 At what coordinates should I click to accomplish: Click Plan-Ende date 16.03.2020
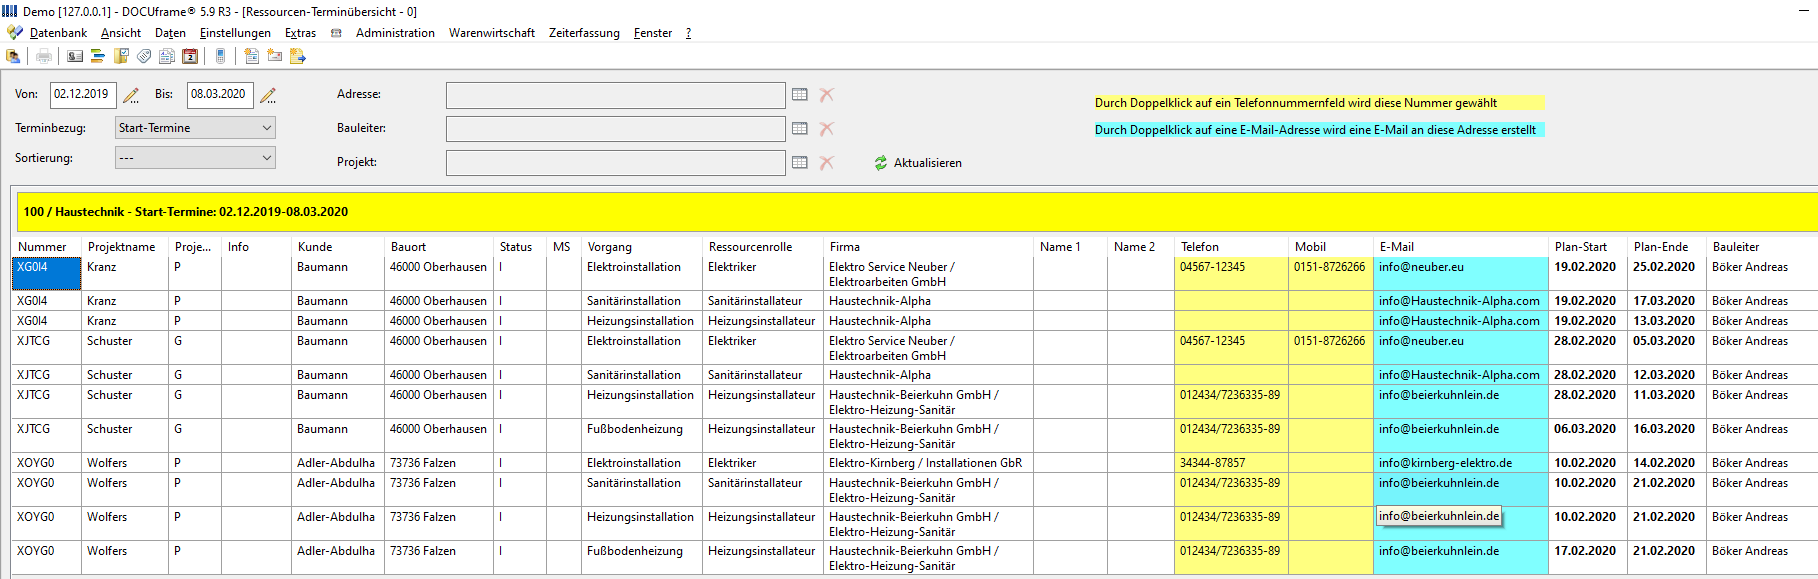[1664, 429]
